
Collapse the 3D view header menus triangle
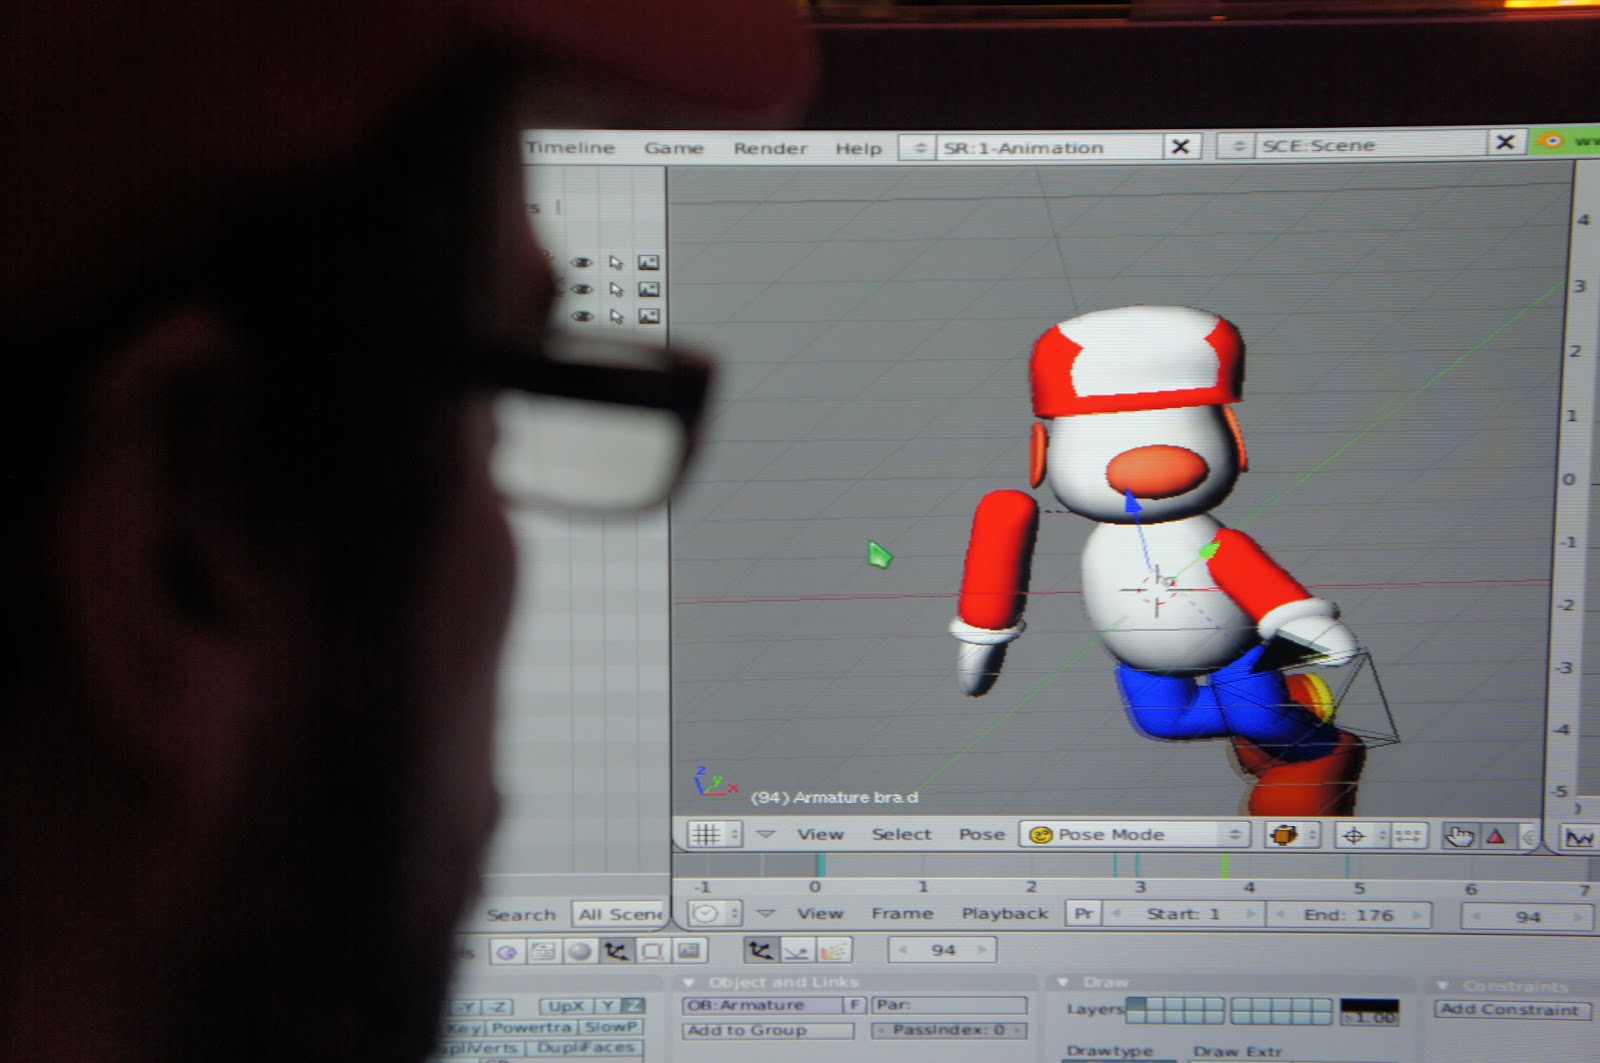point(766,834)
